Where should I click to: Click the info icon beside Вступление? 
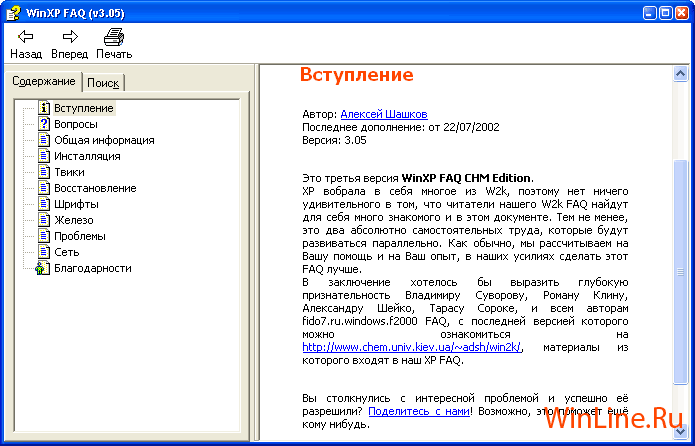43,108
